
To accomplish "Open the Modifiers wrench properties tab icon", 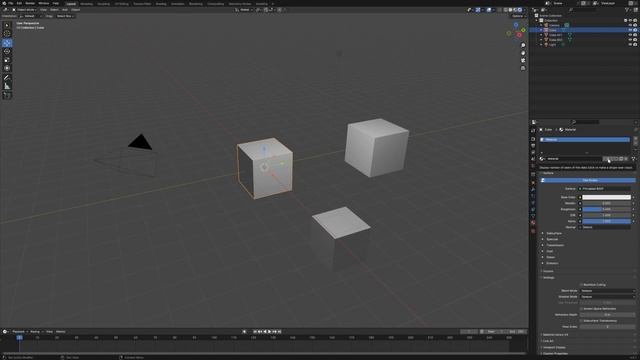I will coord(533,190).
